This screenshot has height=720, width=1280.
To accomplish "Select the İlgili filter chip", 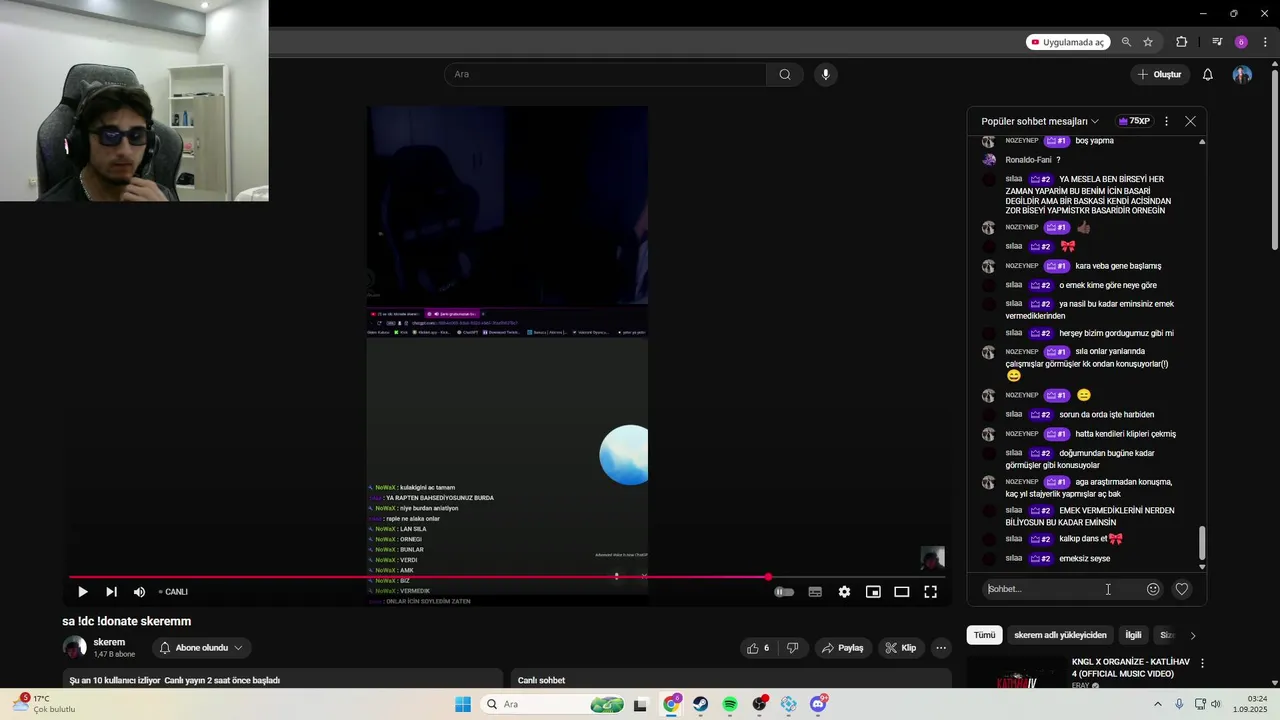I will coord(1133,635).
